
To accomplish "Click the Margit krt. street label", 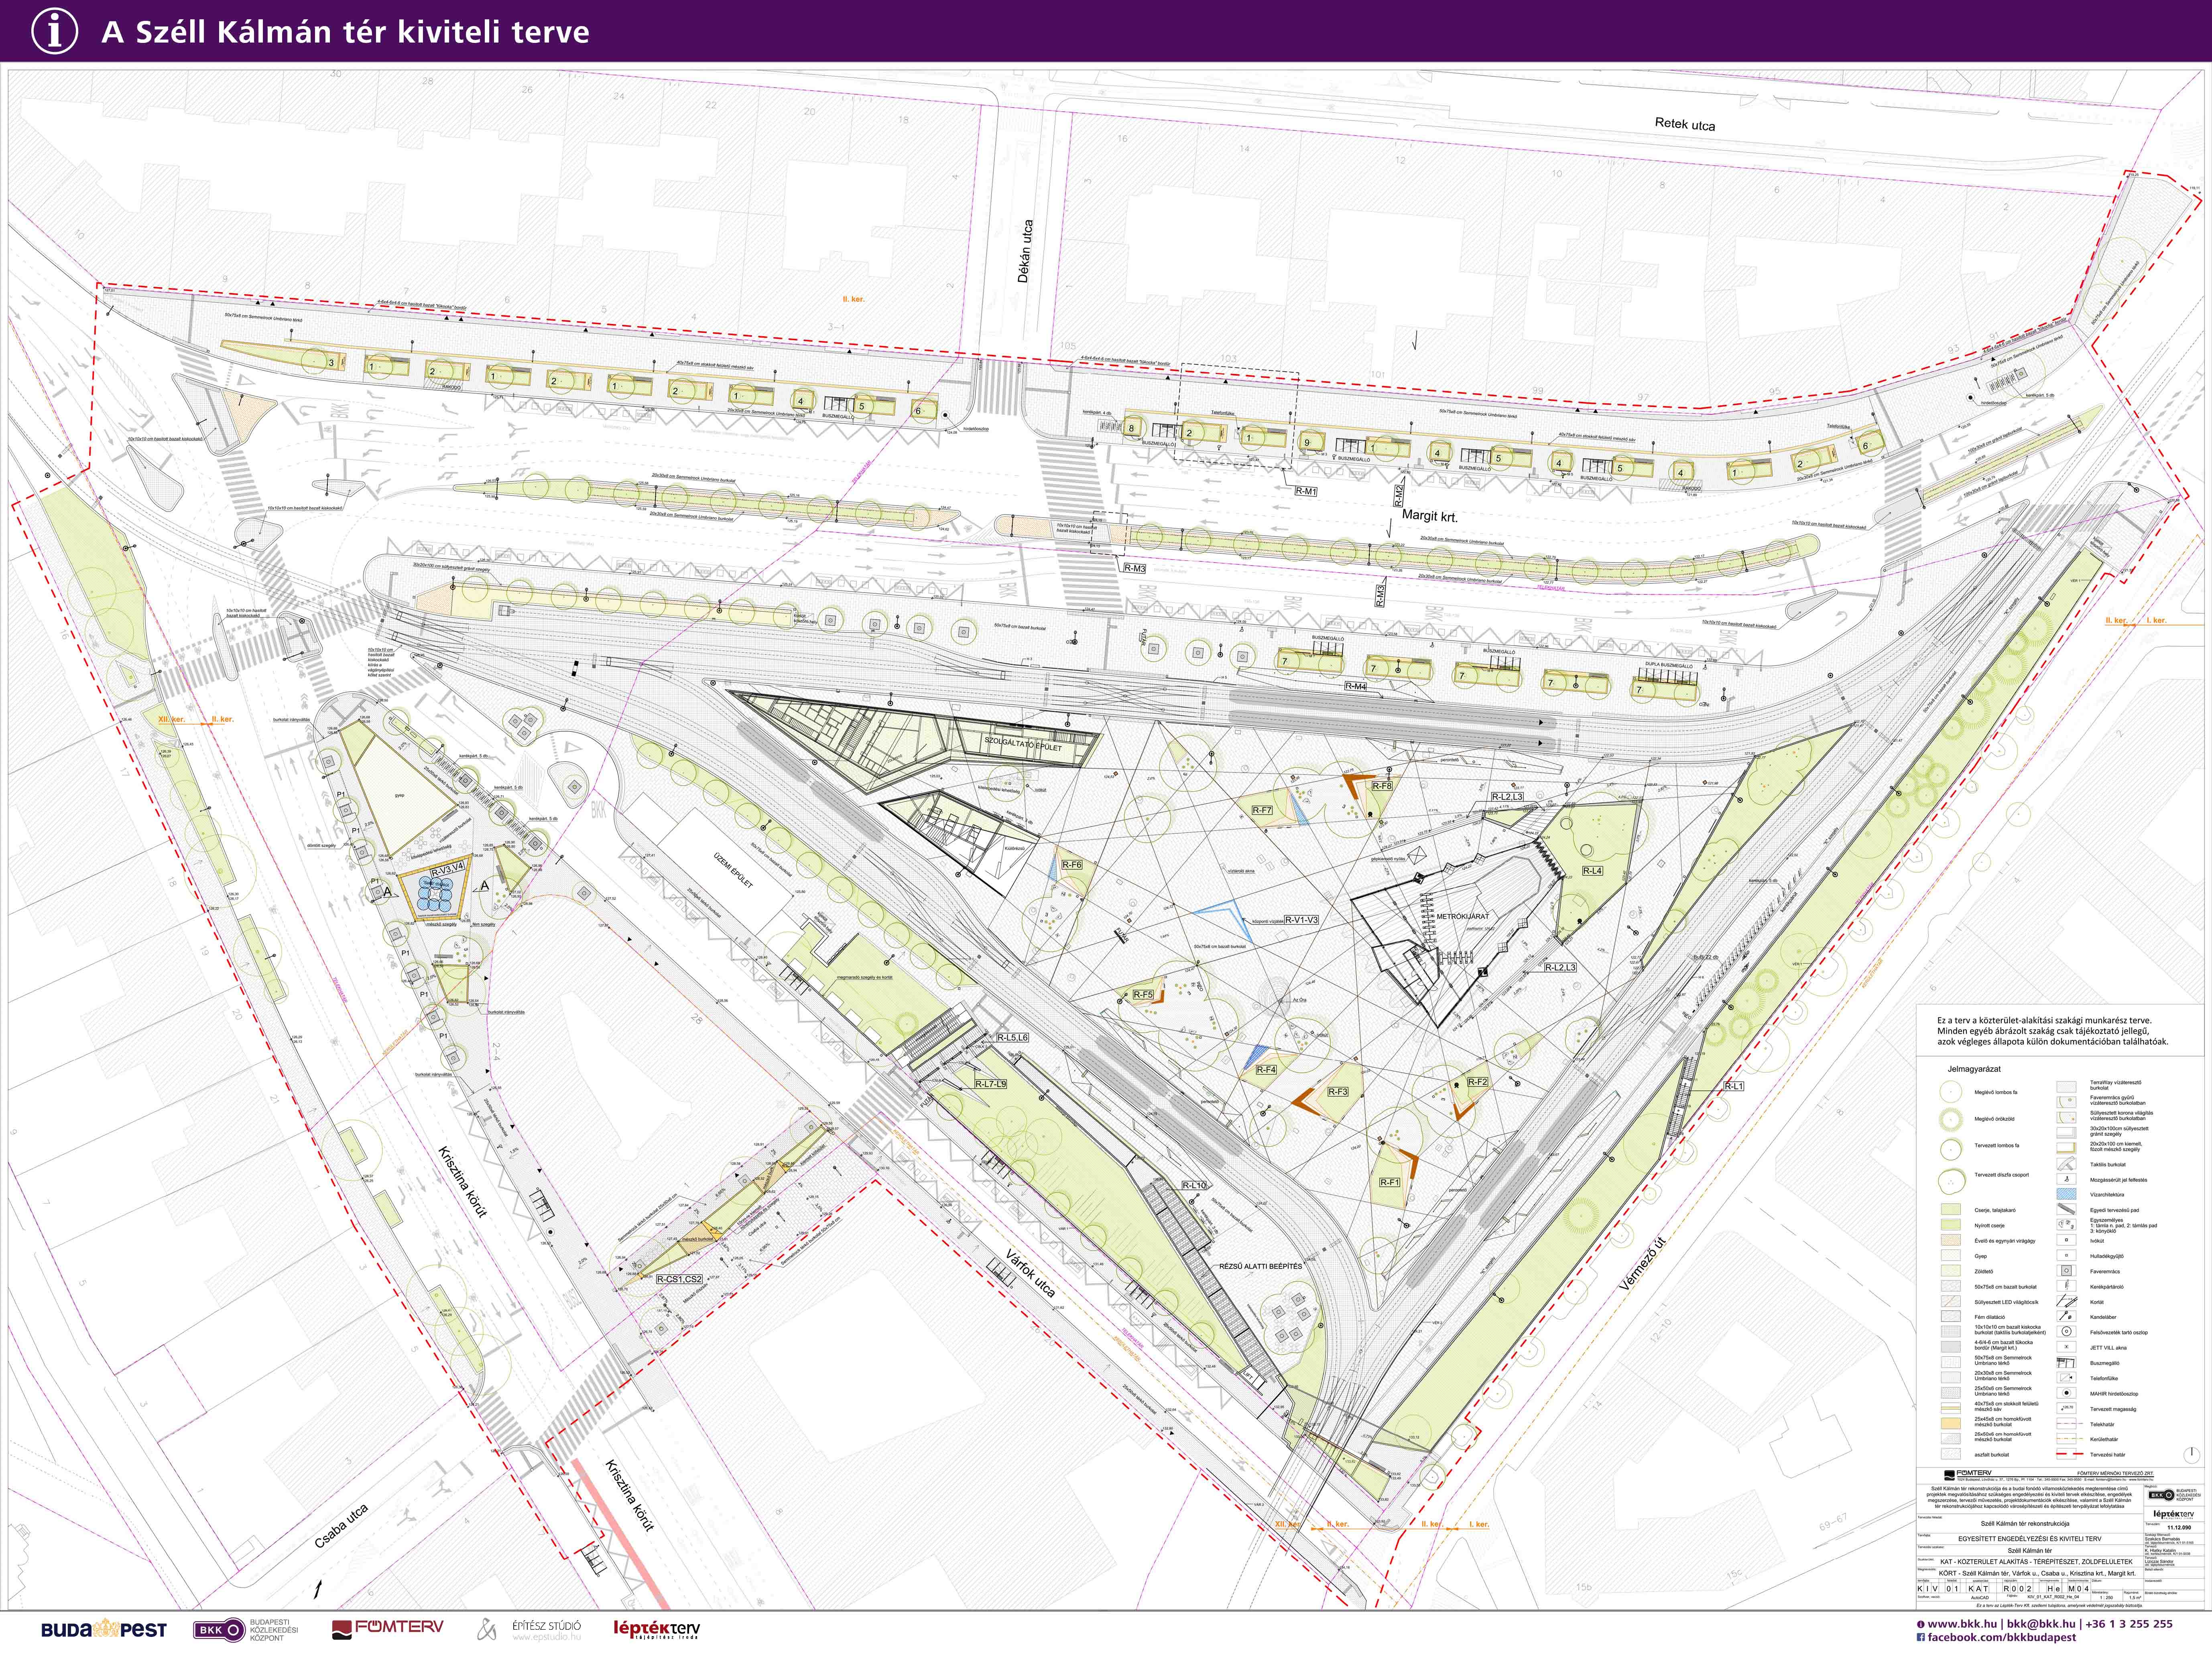I will click(1429, 516).
